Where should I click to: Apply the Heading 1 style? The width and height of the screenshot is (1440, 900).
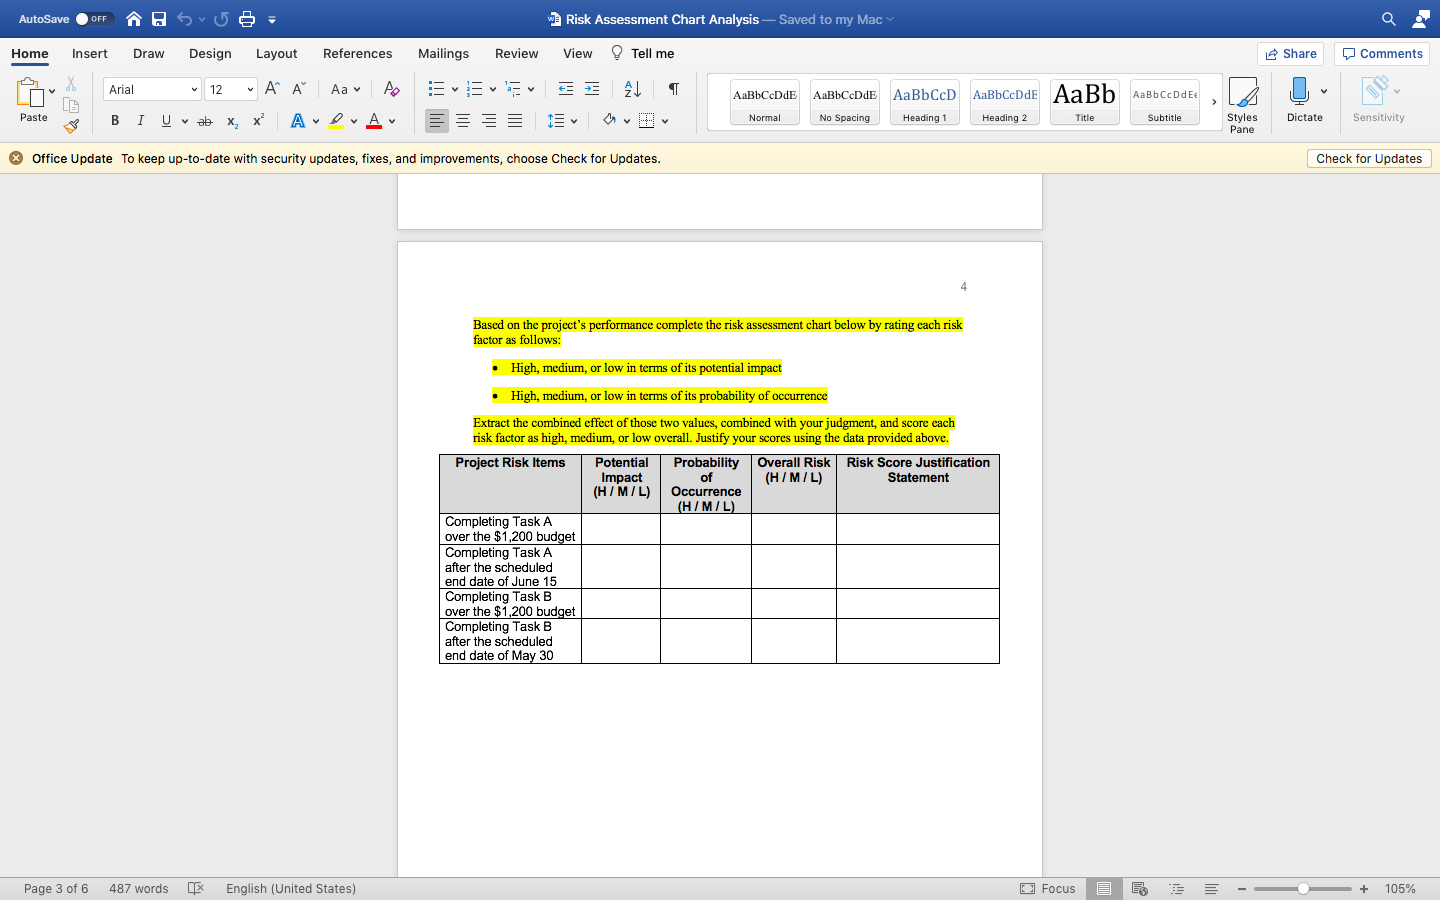[925, 102]
